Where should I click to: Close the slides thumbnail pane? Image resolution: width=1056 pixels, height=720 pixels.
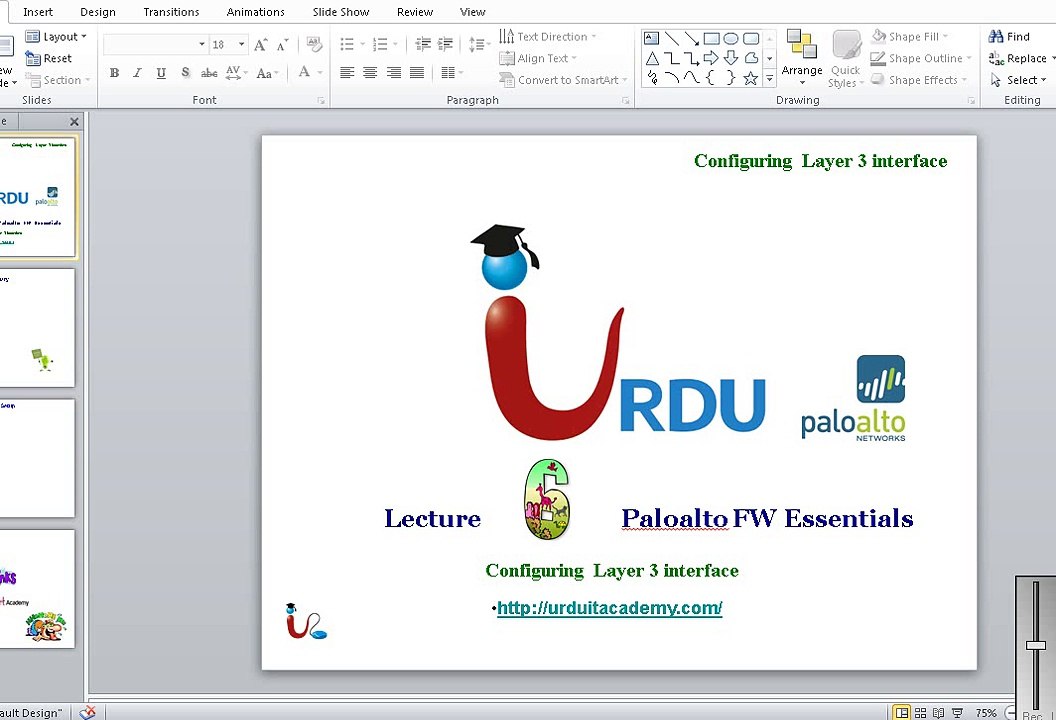pyautogui.click(x=74, y=122)
